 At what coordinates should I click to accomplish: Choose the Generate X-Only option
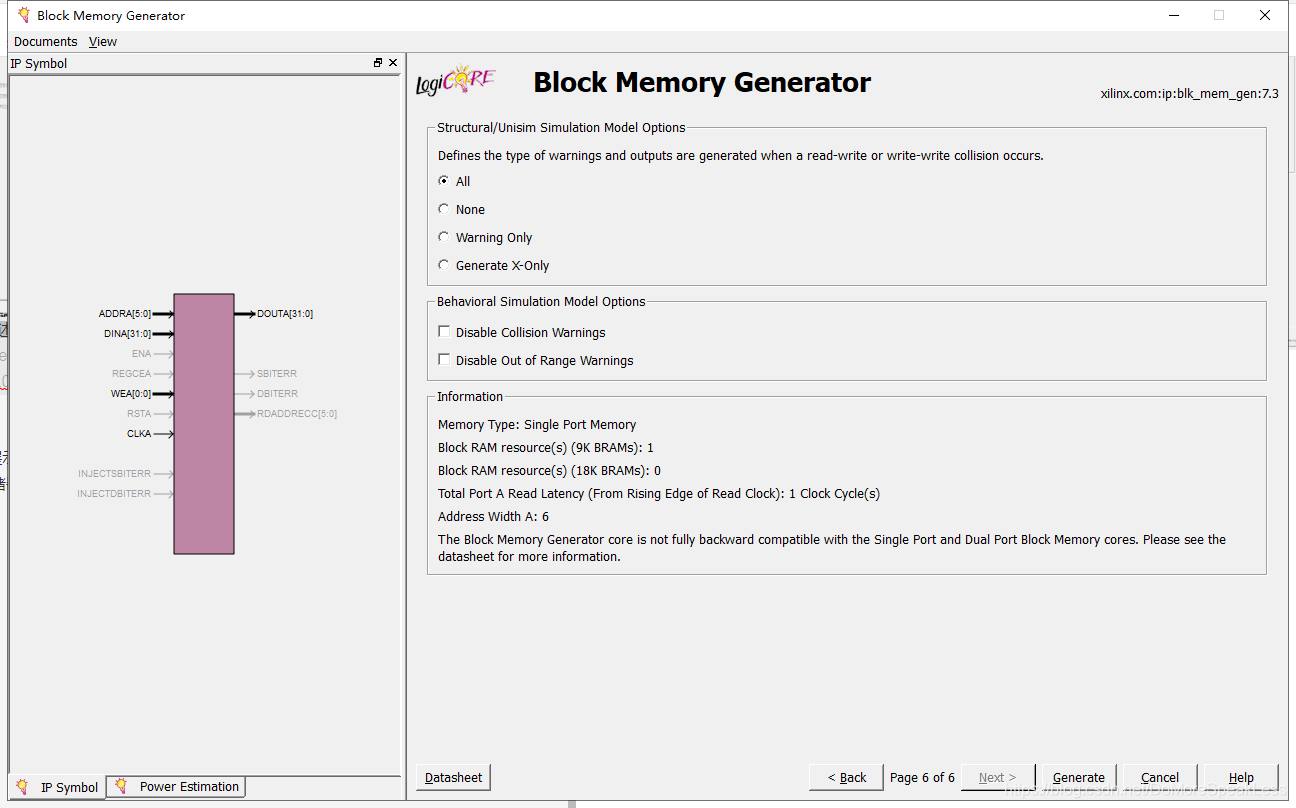coord(444,265)
